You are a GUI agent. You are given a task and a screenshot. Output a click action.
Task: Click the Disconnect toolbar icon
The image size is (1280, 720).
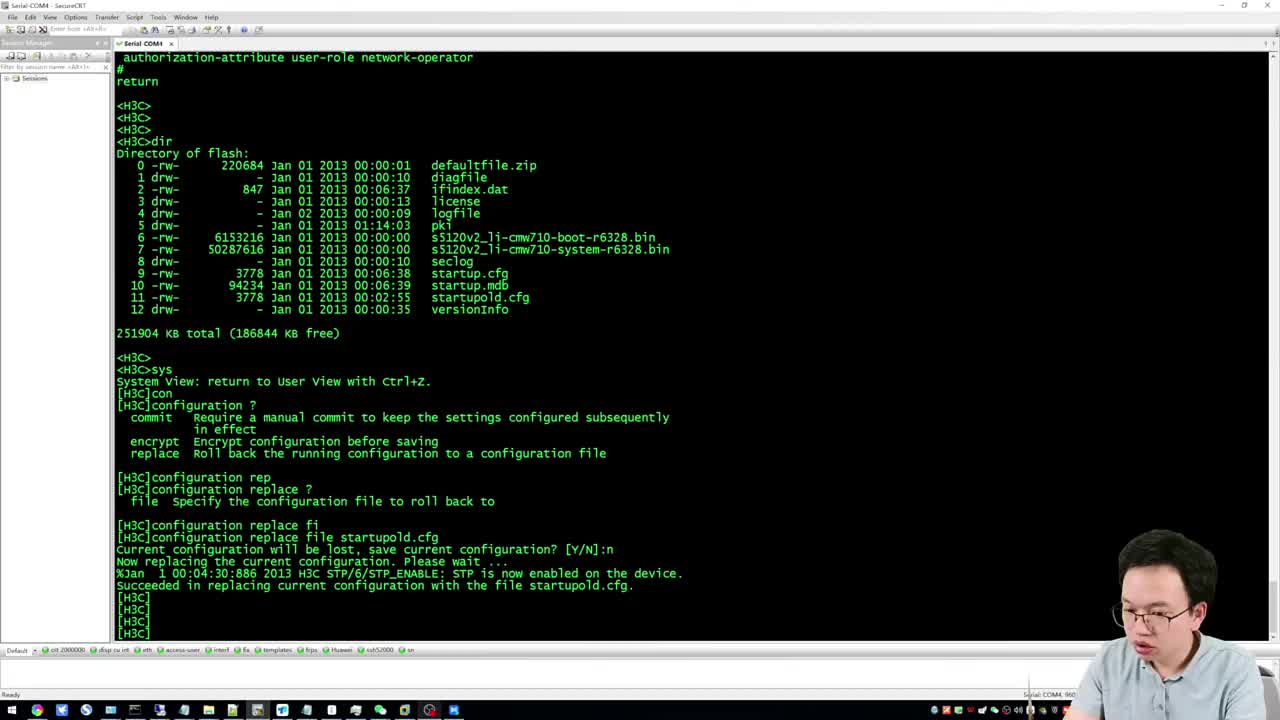43,29
